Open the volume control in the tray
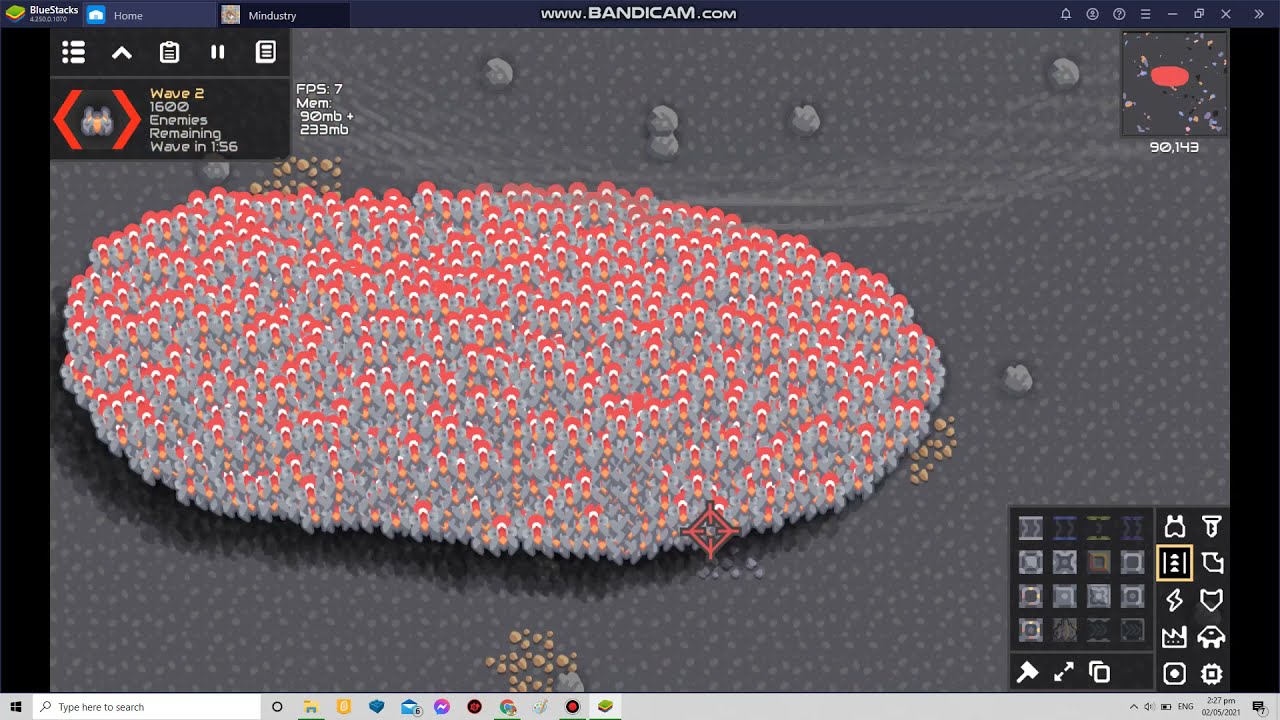The width and height of the screenshot is (1280, 720). (1150, 707)
